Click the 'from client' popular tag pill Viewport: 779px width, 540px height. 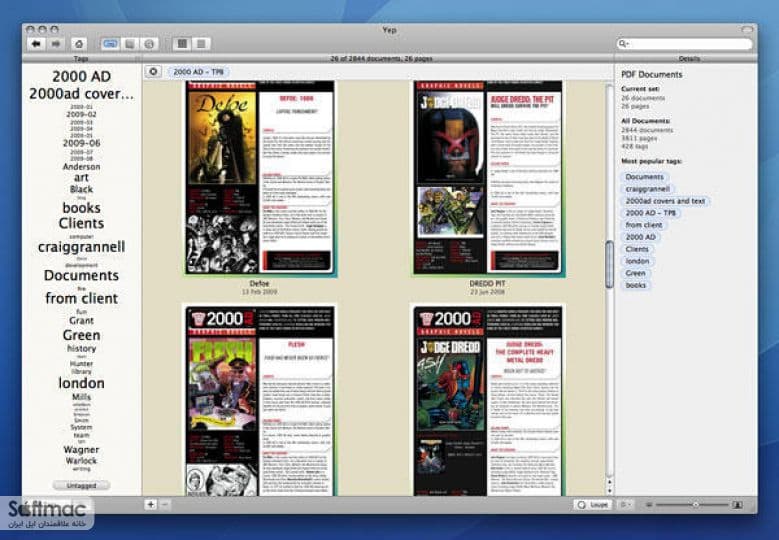[643, 225]
